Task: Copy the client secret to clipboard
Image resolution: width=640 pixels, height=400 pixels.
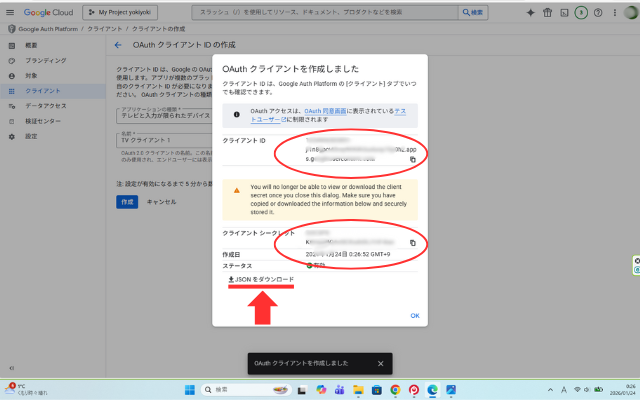Action: pyautogui.click(x=412, y=242)
